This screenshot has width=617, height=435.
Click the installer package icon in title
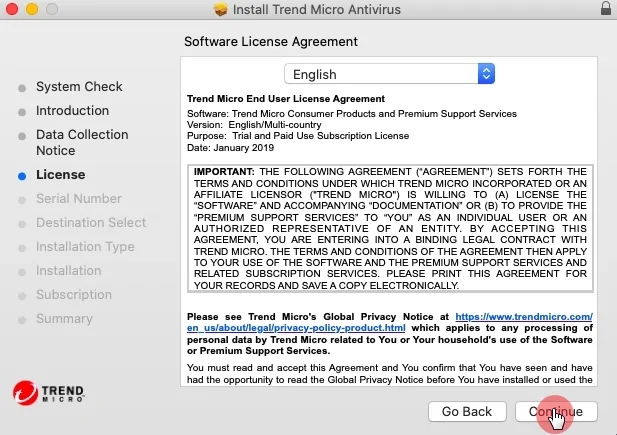pyautogui.click(x=221, y=9)
